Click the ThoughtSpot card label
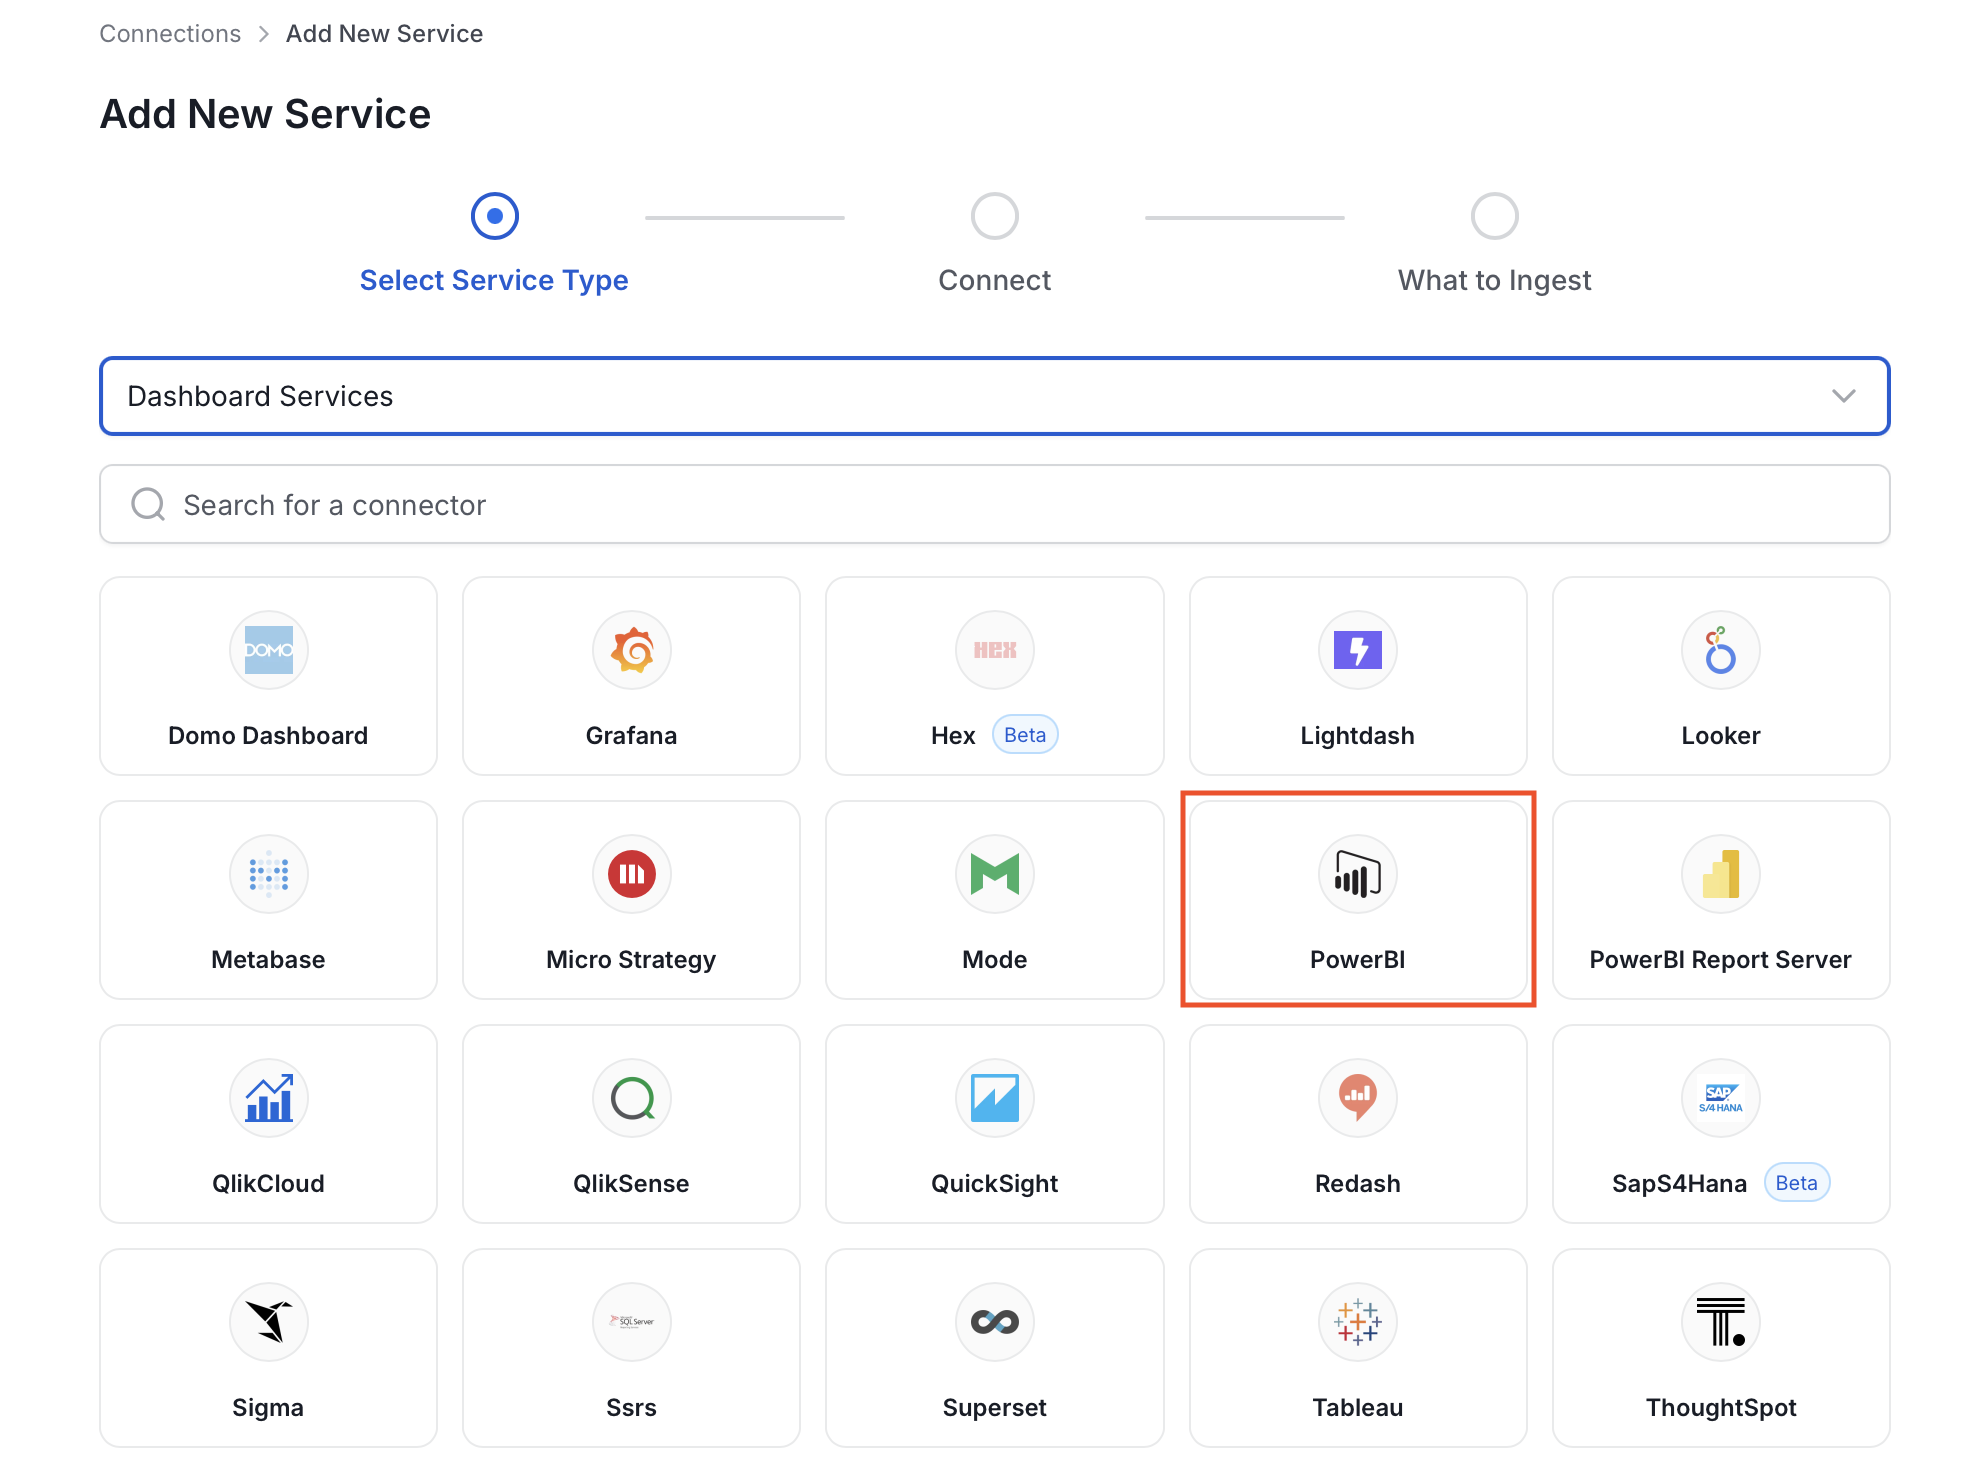Screen dimensions: 1972x1470 [x=1720, y=1407]
